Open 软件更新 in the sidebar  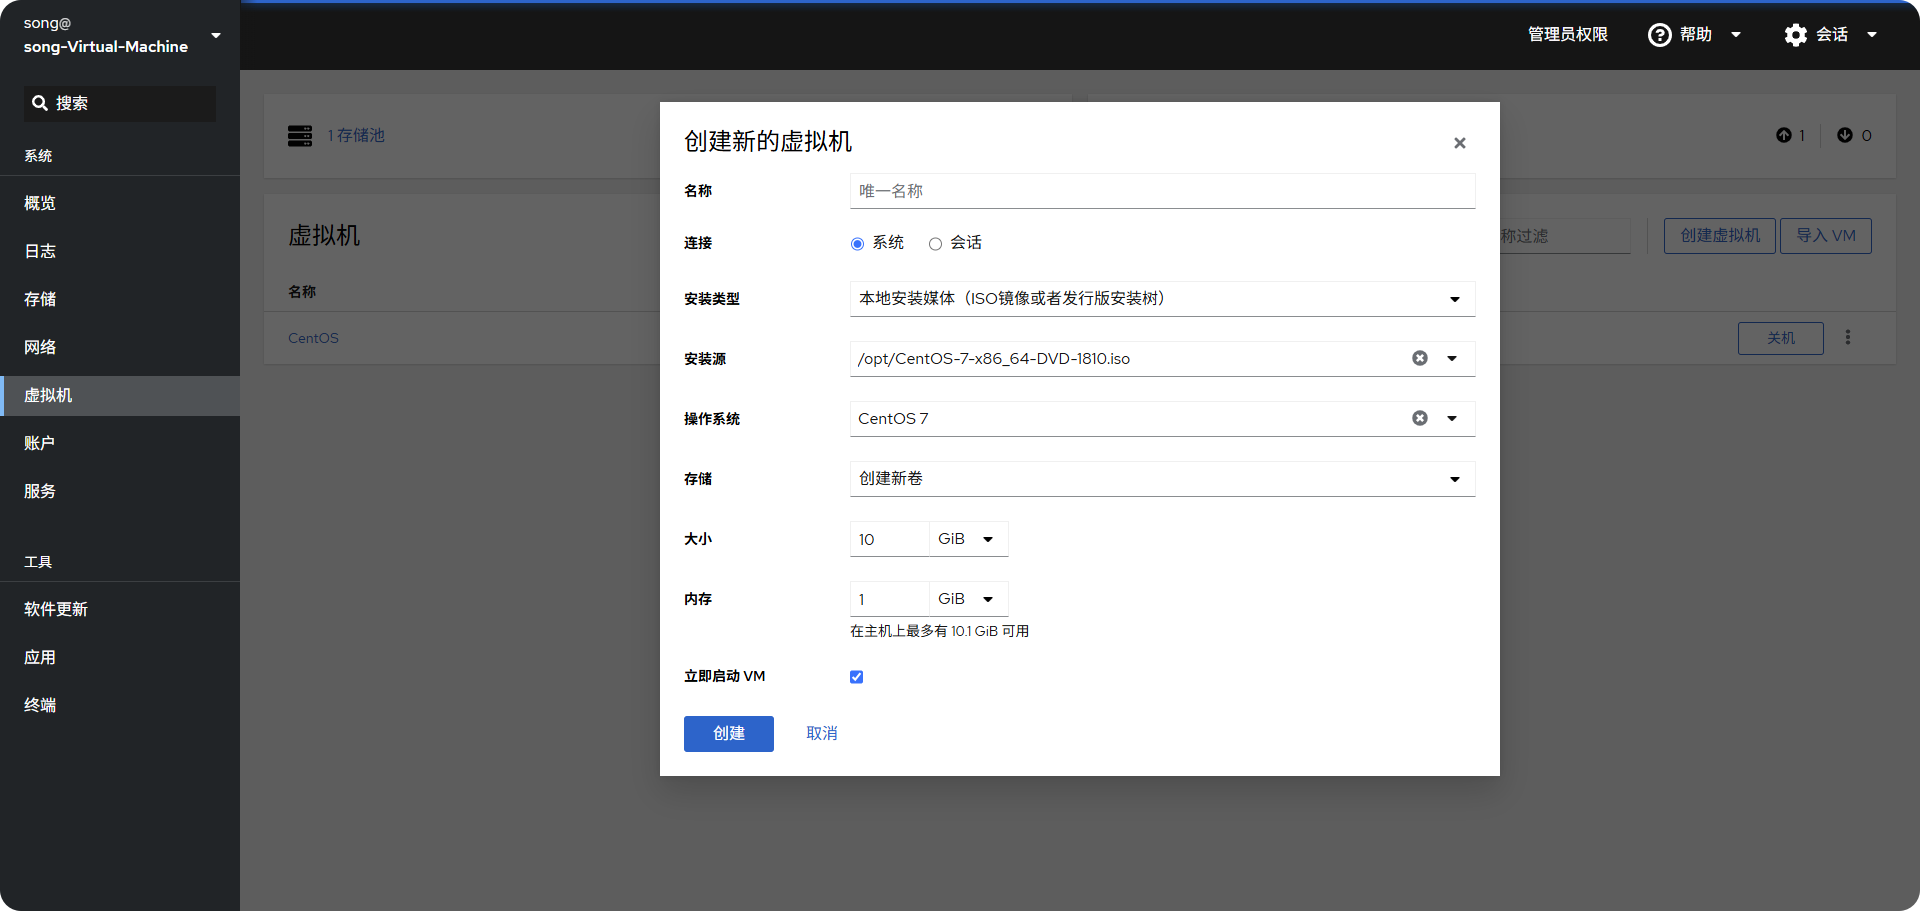pyautogui.click(x=120, y=609)
